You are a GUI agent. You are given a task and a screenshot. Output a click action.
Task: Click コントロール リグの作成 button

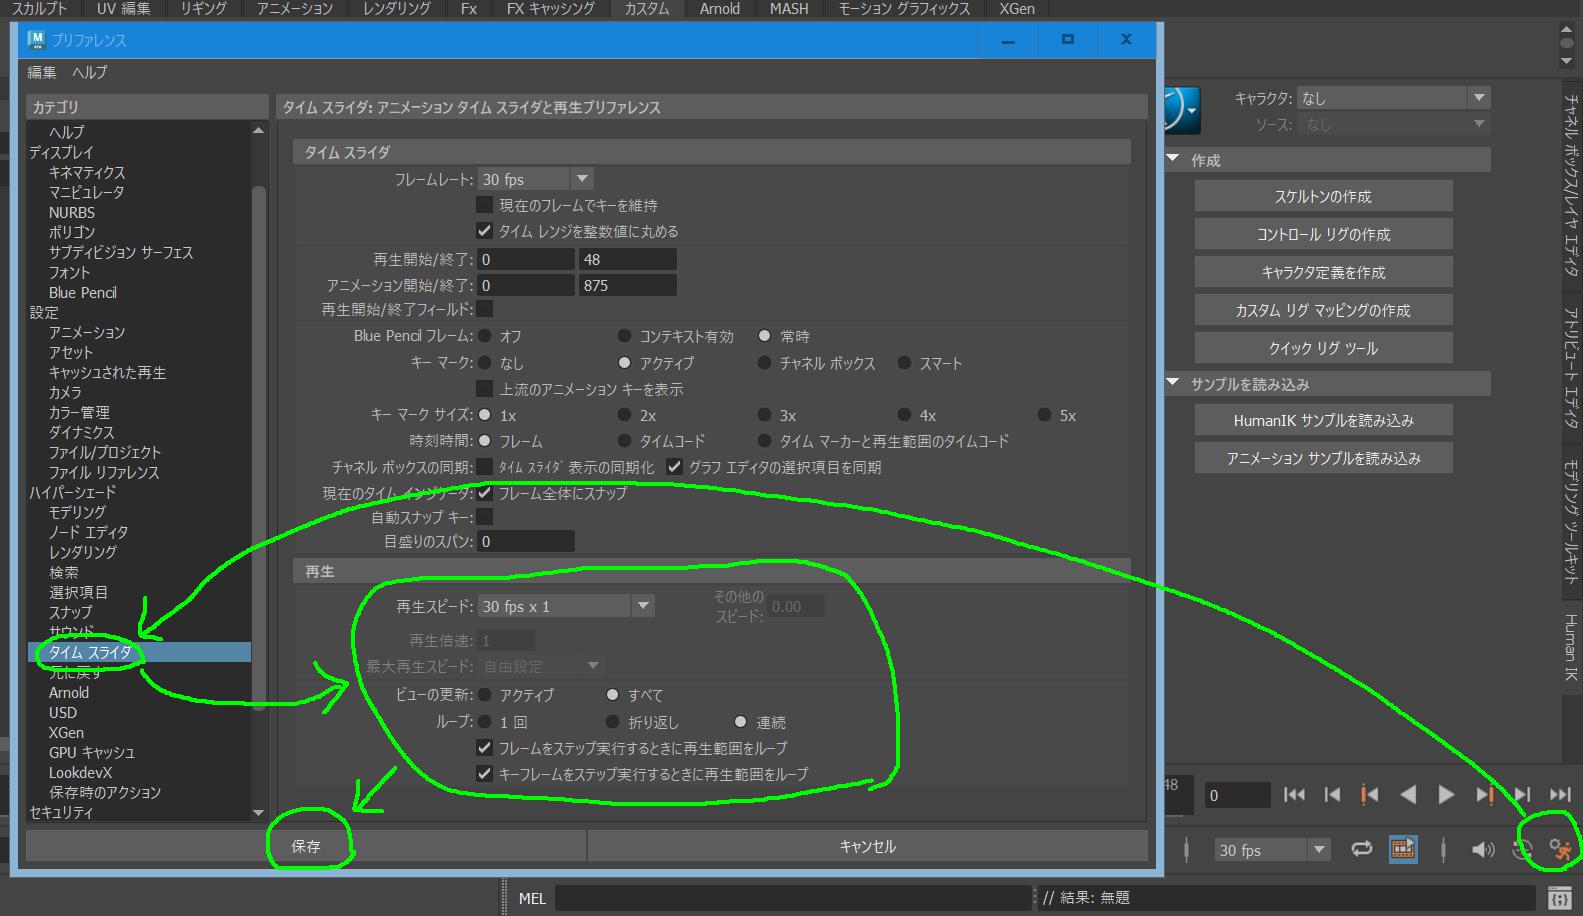click(x=1323, y=234)
